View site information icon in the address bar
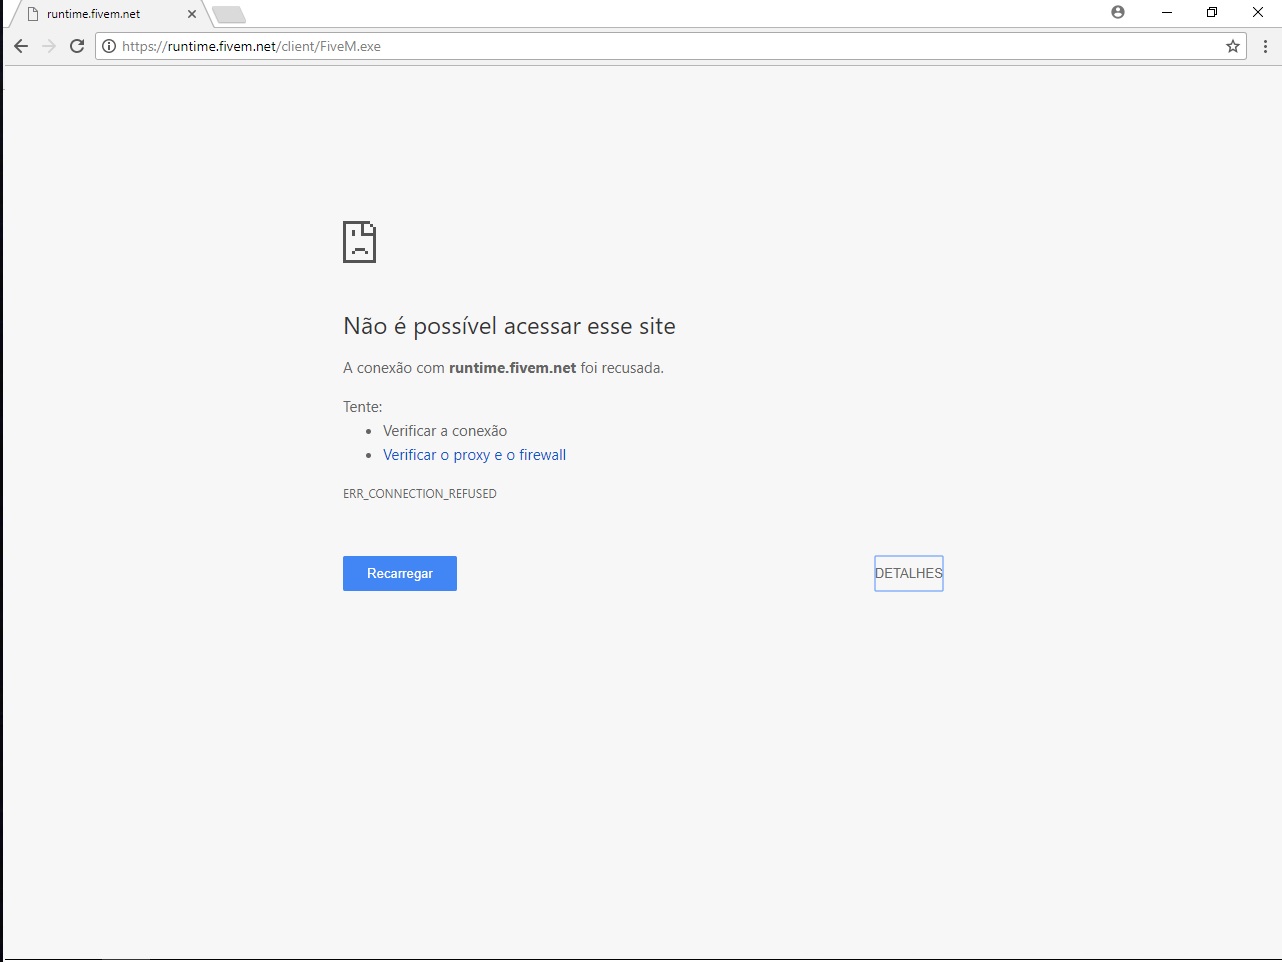This screenshot has height=962, width=1282. 109,46
